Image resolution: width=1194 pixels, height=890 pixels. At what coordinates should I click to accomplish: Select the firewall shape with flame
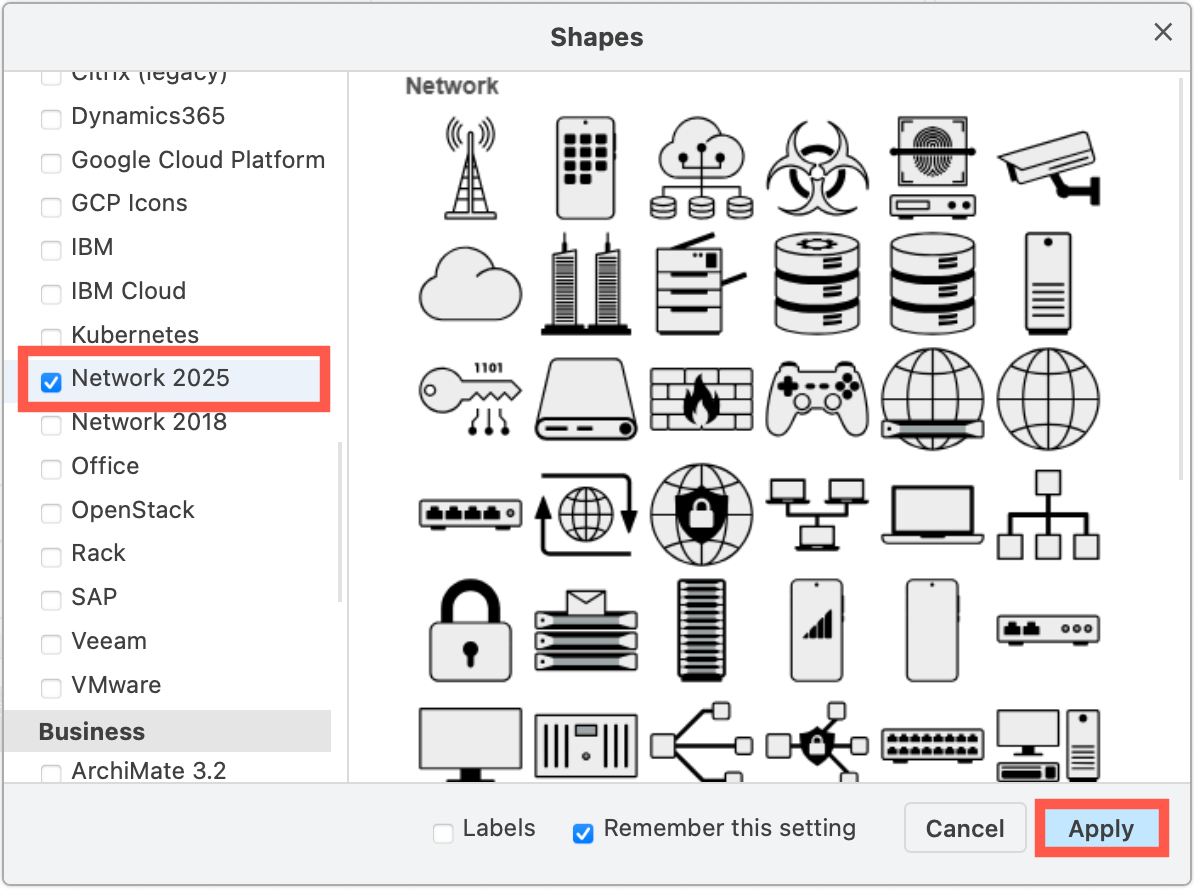(x=701, y=398)
